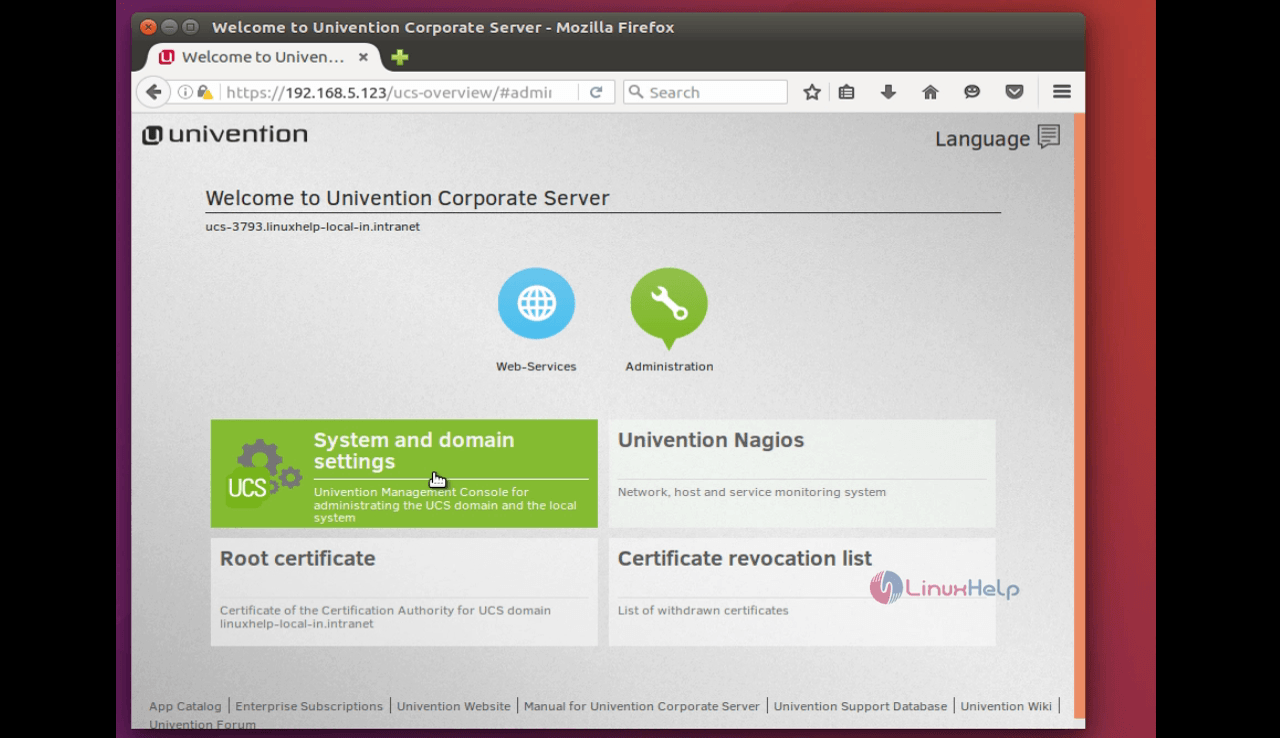Open System and domain settings tile heading
This screenshot has width=1280, height=738.
(x=414, y=451)
